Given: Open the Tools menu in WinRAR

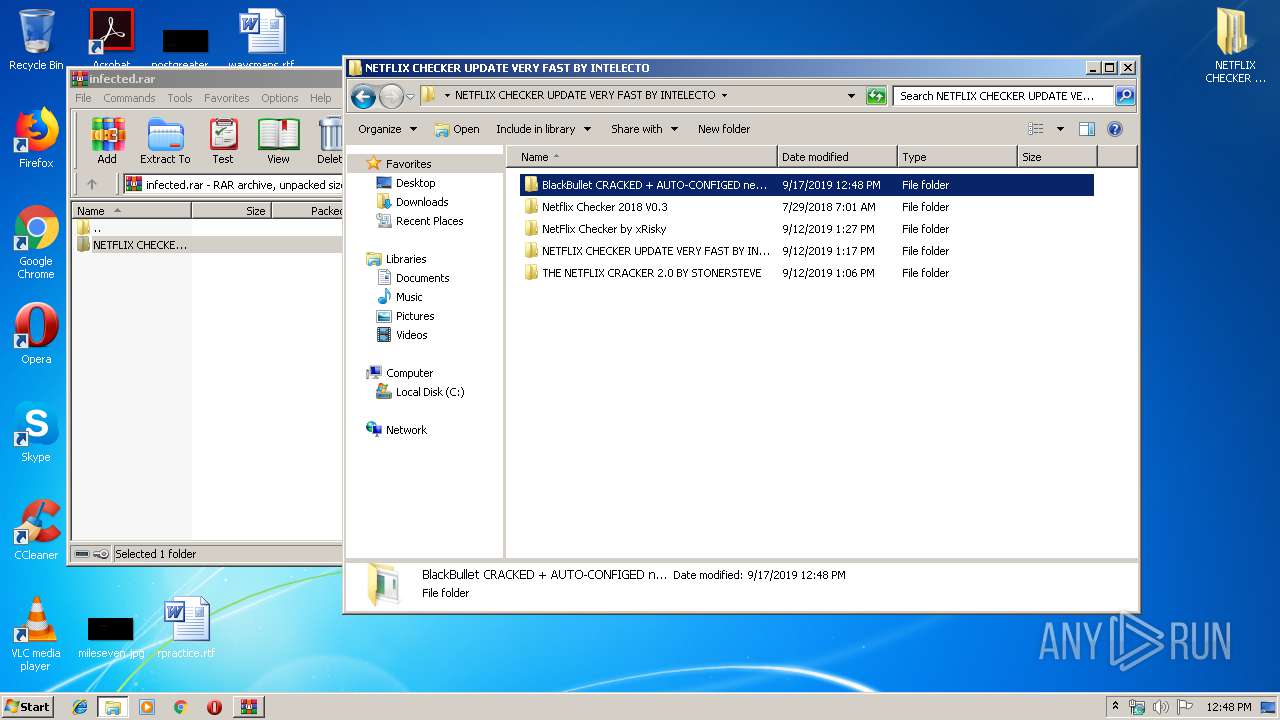Looking at the screenshot, I should click(x=180, y=98).
